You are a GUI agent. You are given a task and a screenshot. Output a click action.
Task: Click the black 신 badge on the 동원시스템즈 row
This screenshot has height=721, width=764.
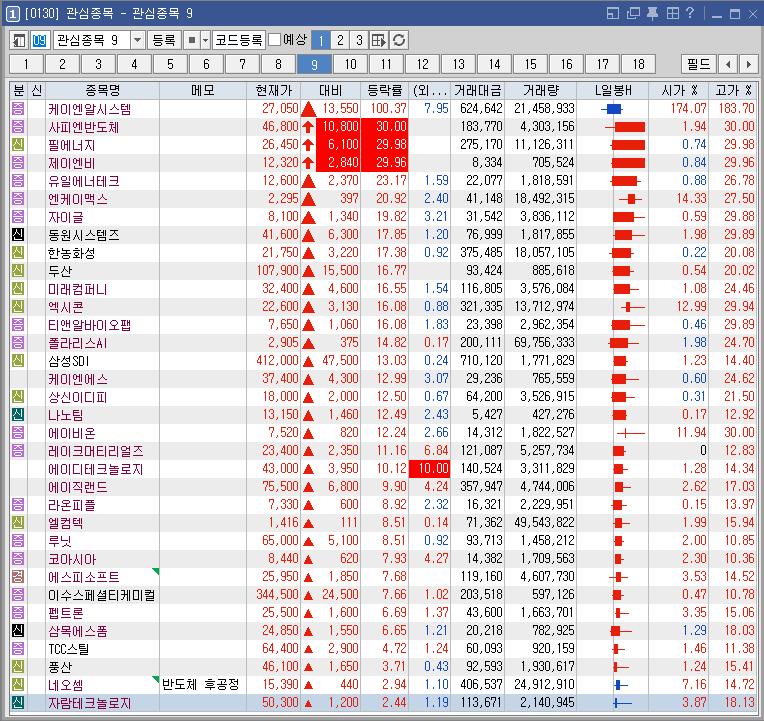tap(18, 234)
